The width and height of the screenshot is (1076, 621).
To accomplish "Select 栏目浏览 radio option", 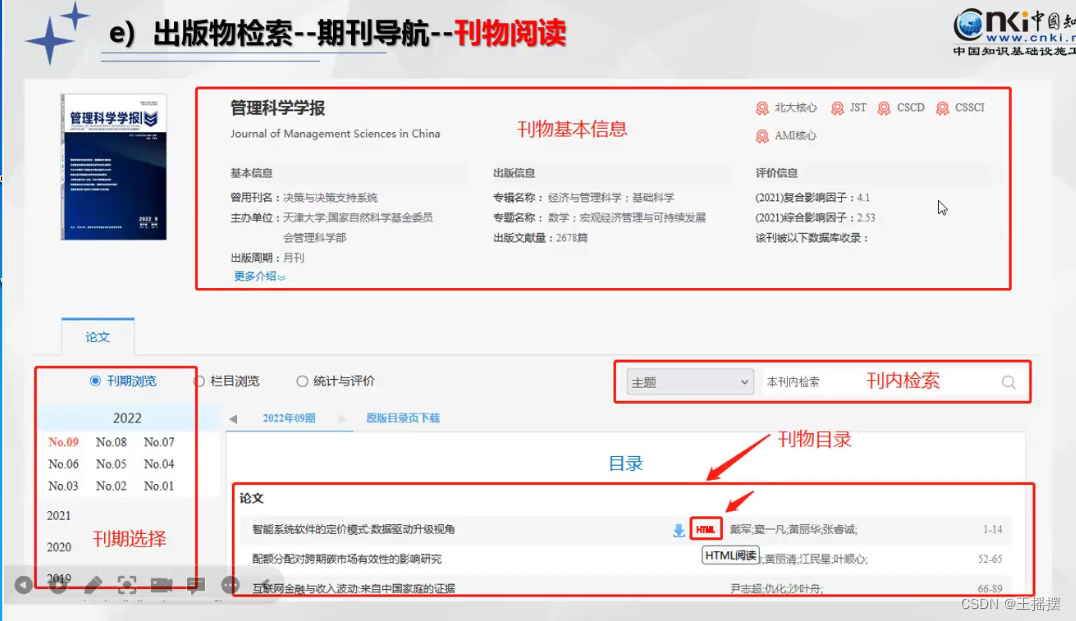I will [x=199, y=381].
